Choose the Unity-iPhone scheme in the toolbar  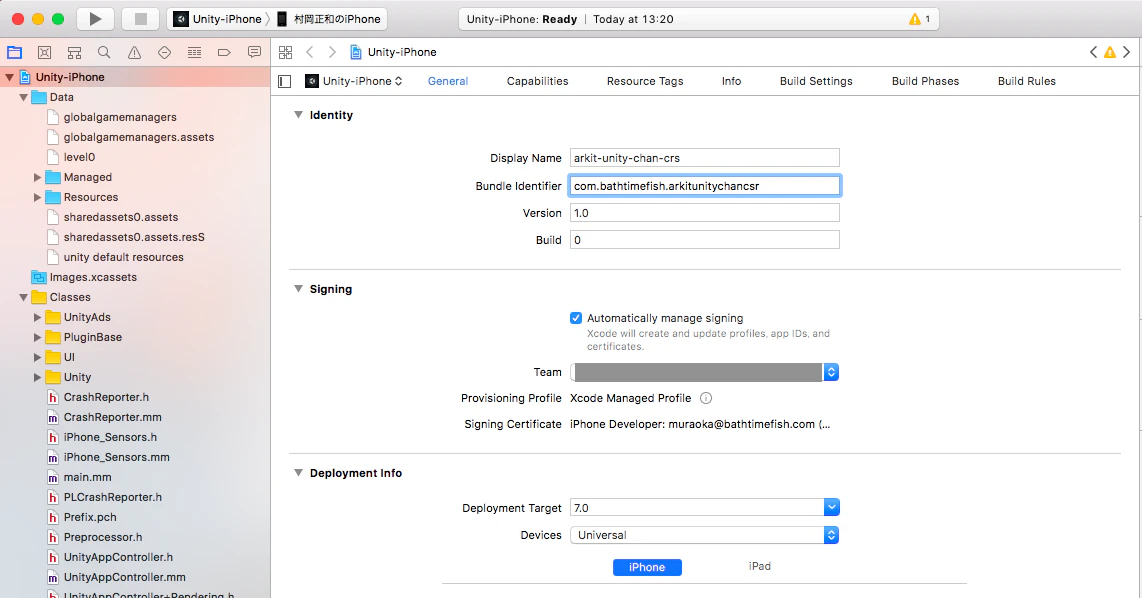tap(218, 19)
